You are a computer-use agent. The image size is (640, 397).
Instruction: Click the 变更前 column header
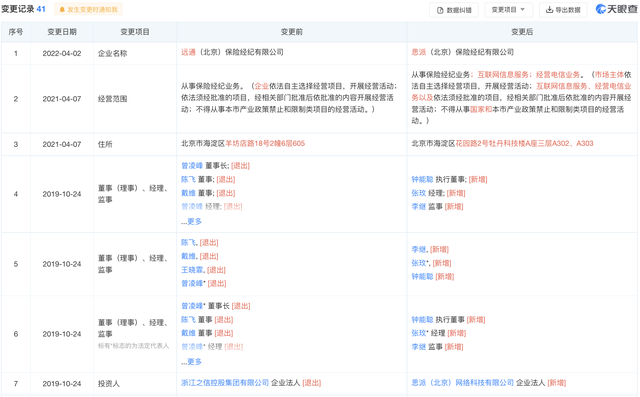291,32
